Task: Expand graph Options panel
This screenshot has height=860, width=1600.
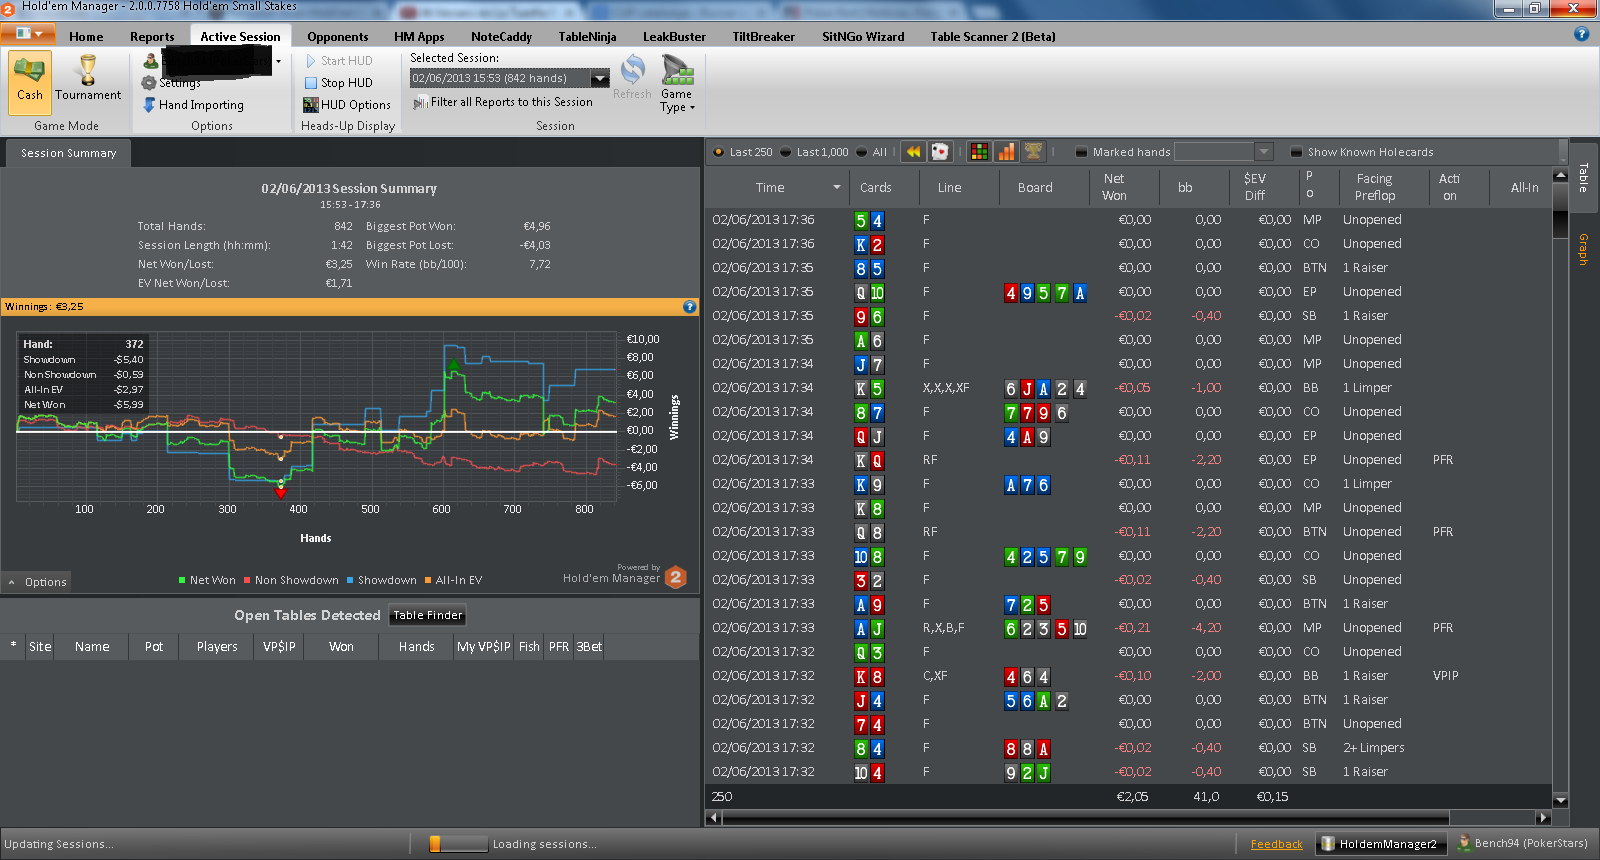Action: pos(37,582)
